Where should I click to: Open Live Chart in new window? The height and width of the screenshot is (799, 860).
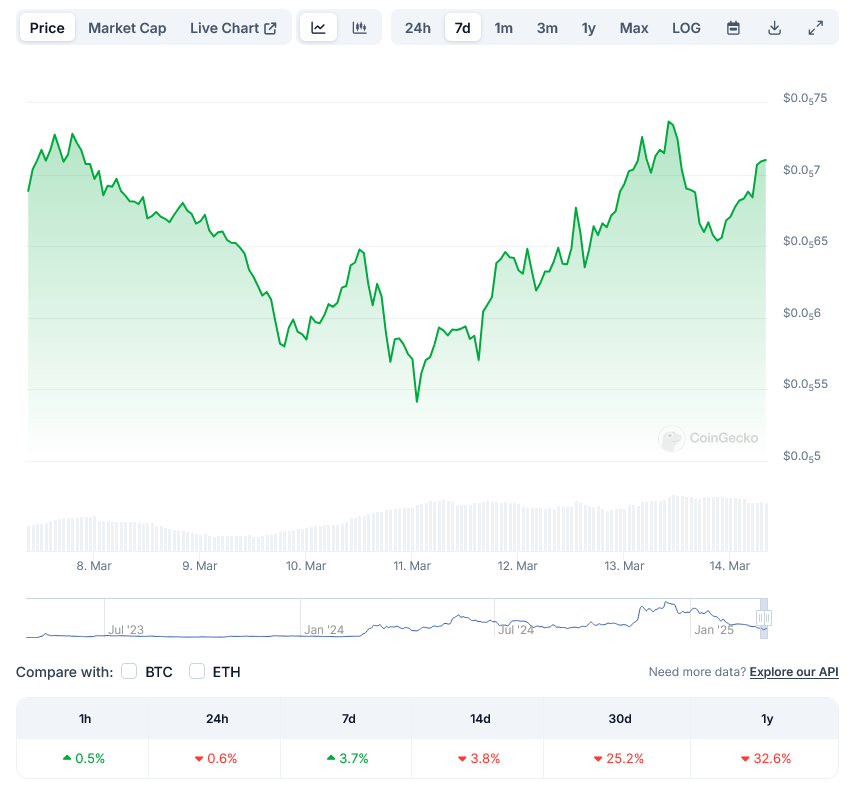click(x=233, y=28)
